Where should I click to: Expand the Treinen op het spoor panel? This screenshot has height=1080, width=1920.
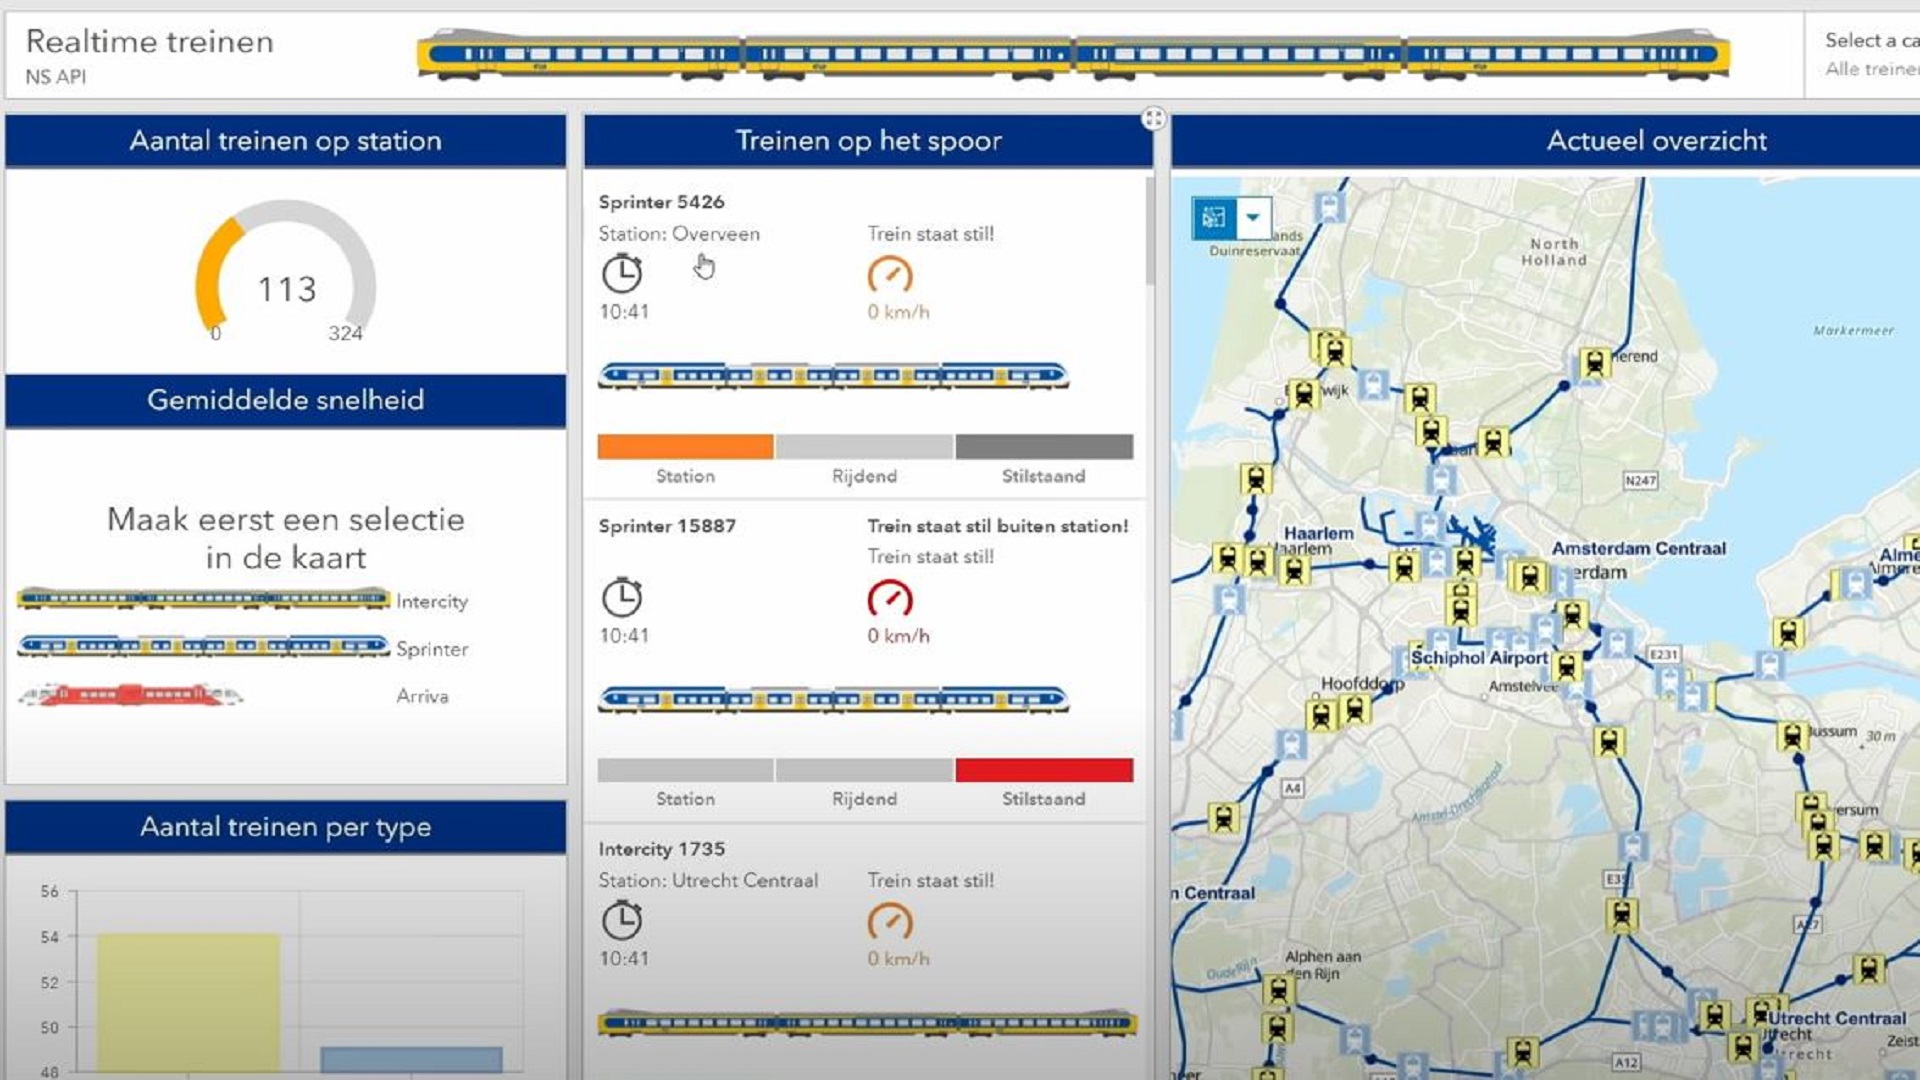coord(1153,119)
